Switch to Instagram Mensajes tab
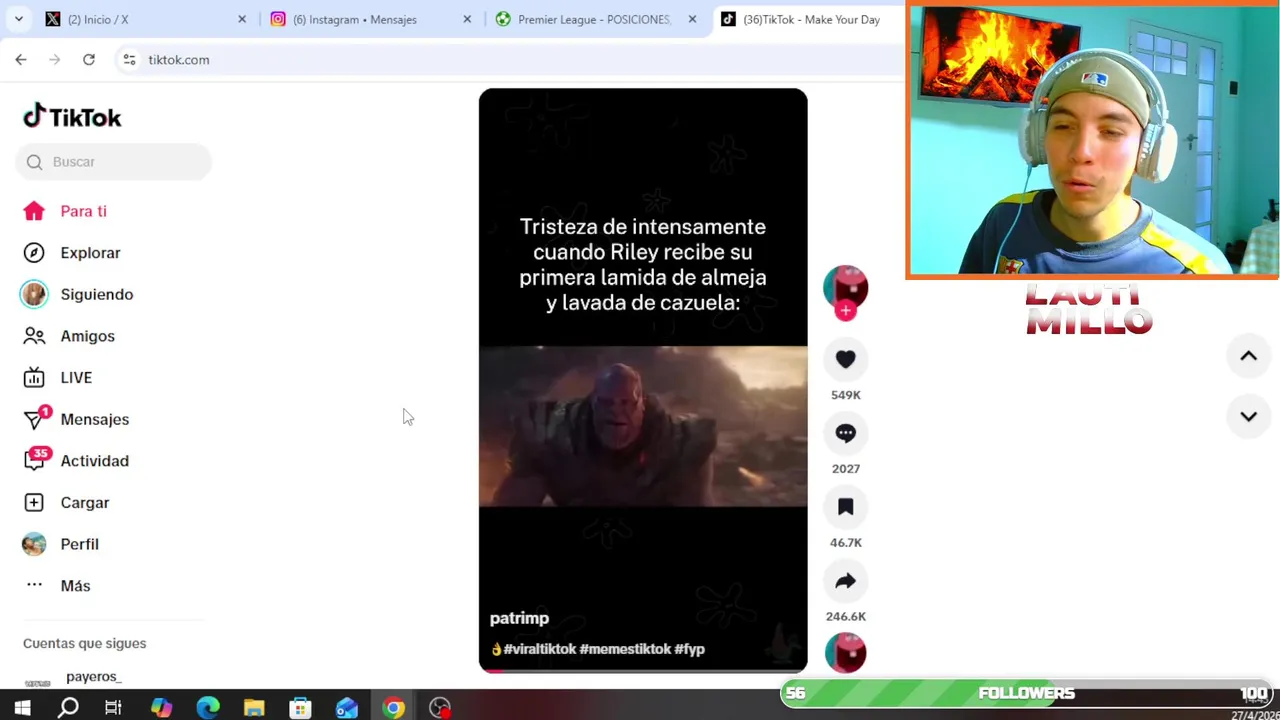Viewport: 1280px width, 720px height. click(x=370, y=19)
